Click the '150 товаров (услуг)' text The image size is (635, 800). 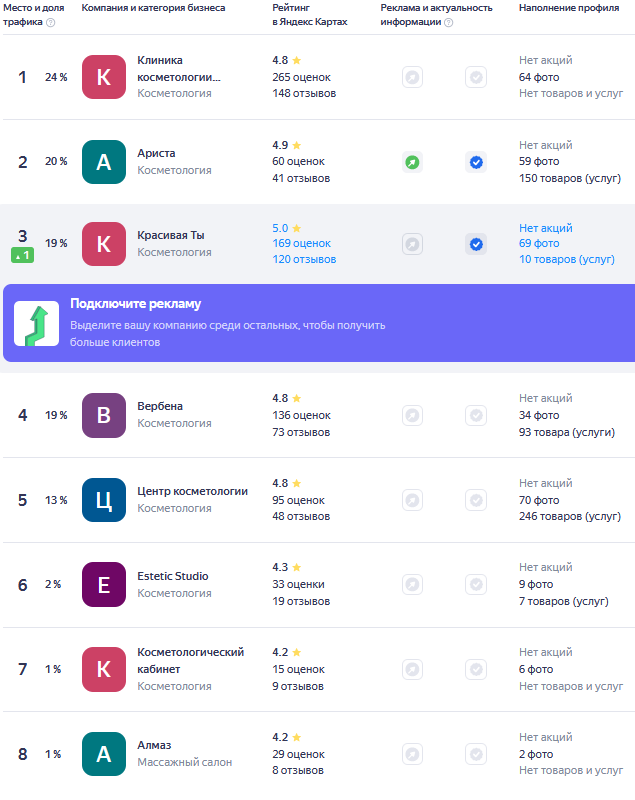click(570, 179)
